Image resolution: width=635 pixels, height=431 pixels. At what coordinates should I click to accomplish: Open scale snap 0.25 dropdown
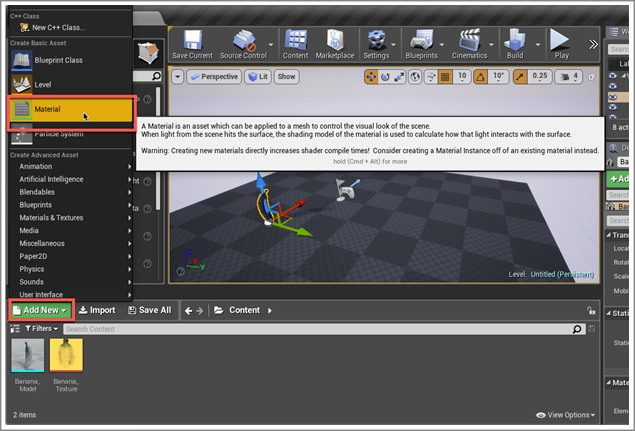[540, 77]
